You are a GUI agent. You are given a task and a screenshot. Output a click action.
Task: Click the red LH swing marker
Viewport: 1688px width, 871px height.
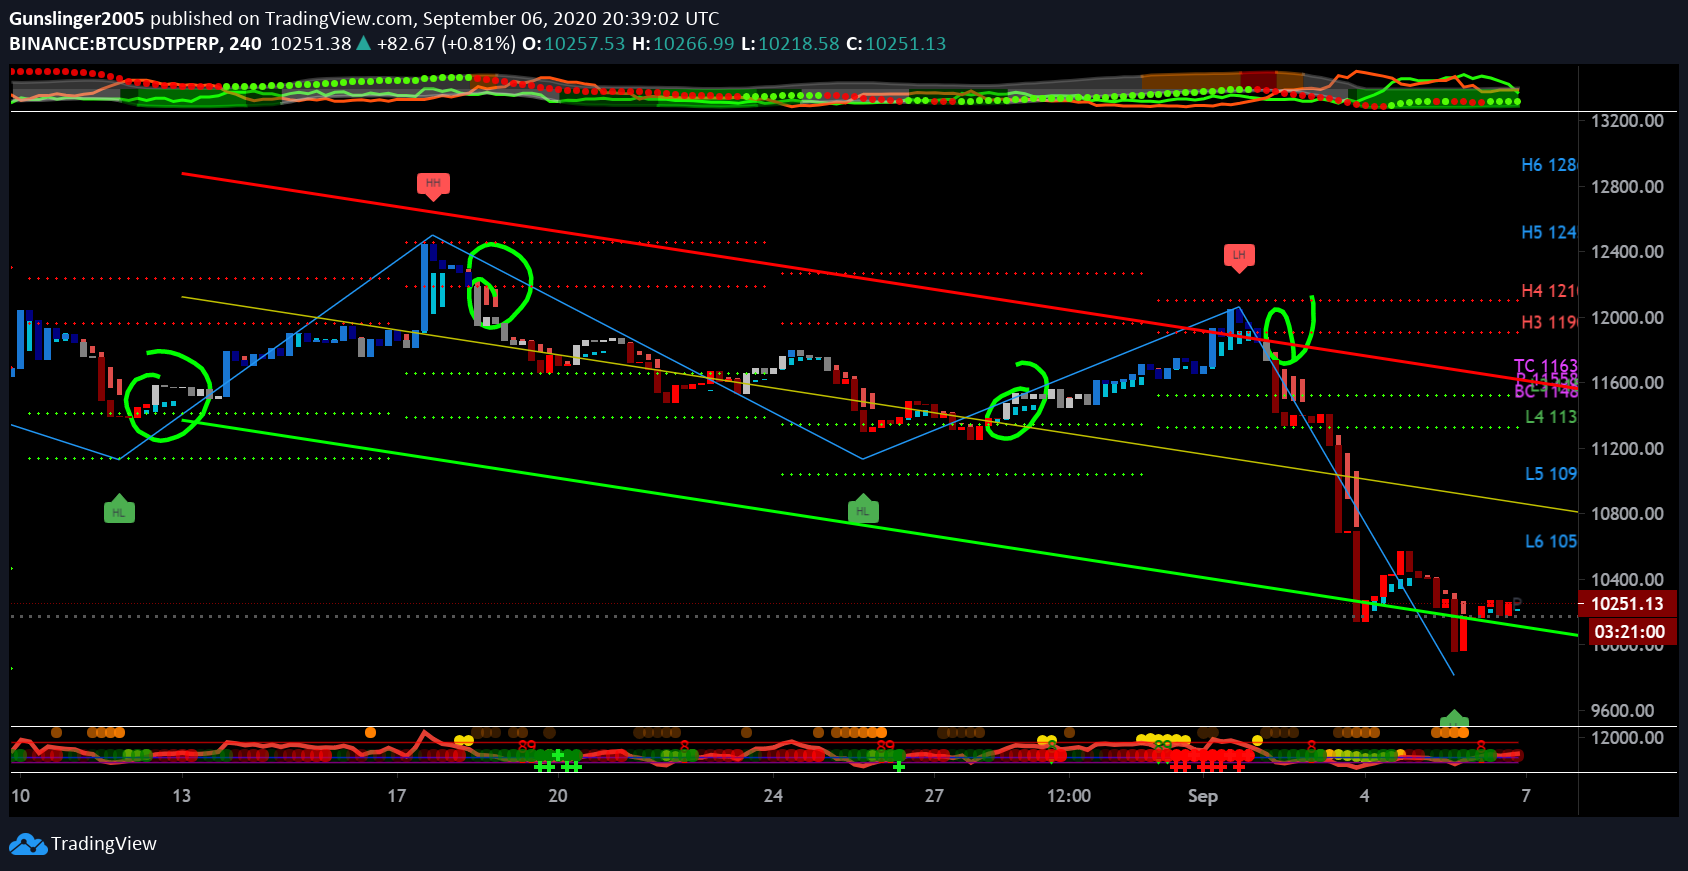1239,257
